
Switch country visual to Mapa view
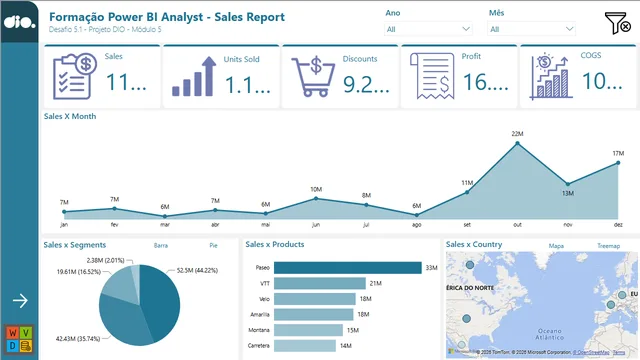click(x=556, y=246)
